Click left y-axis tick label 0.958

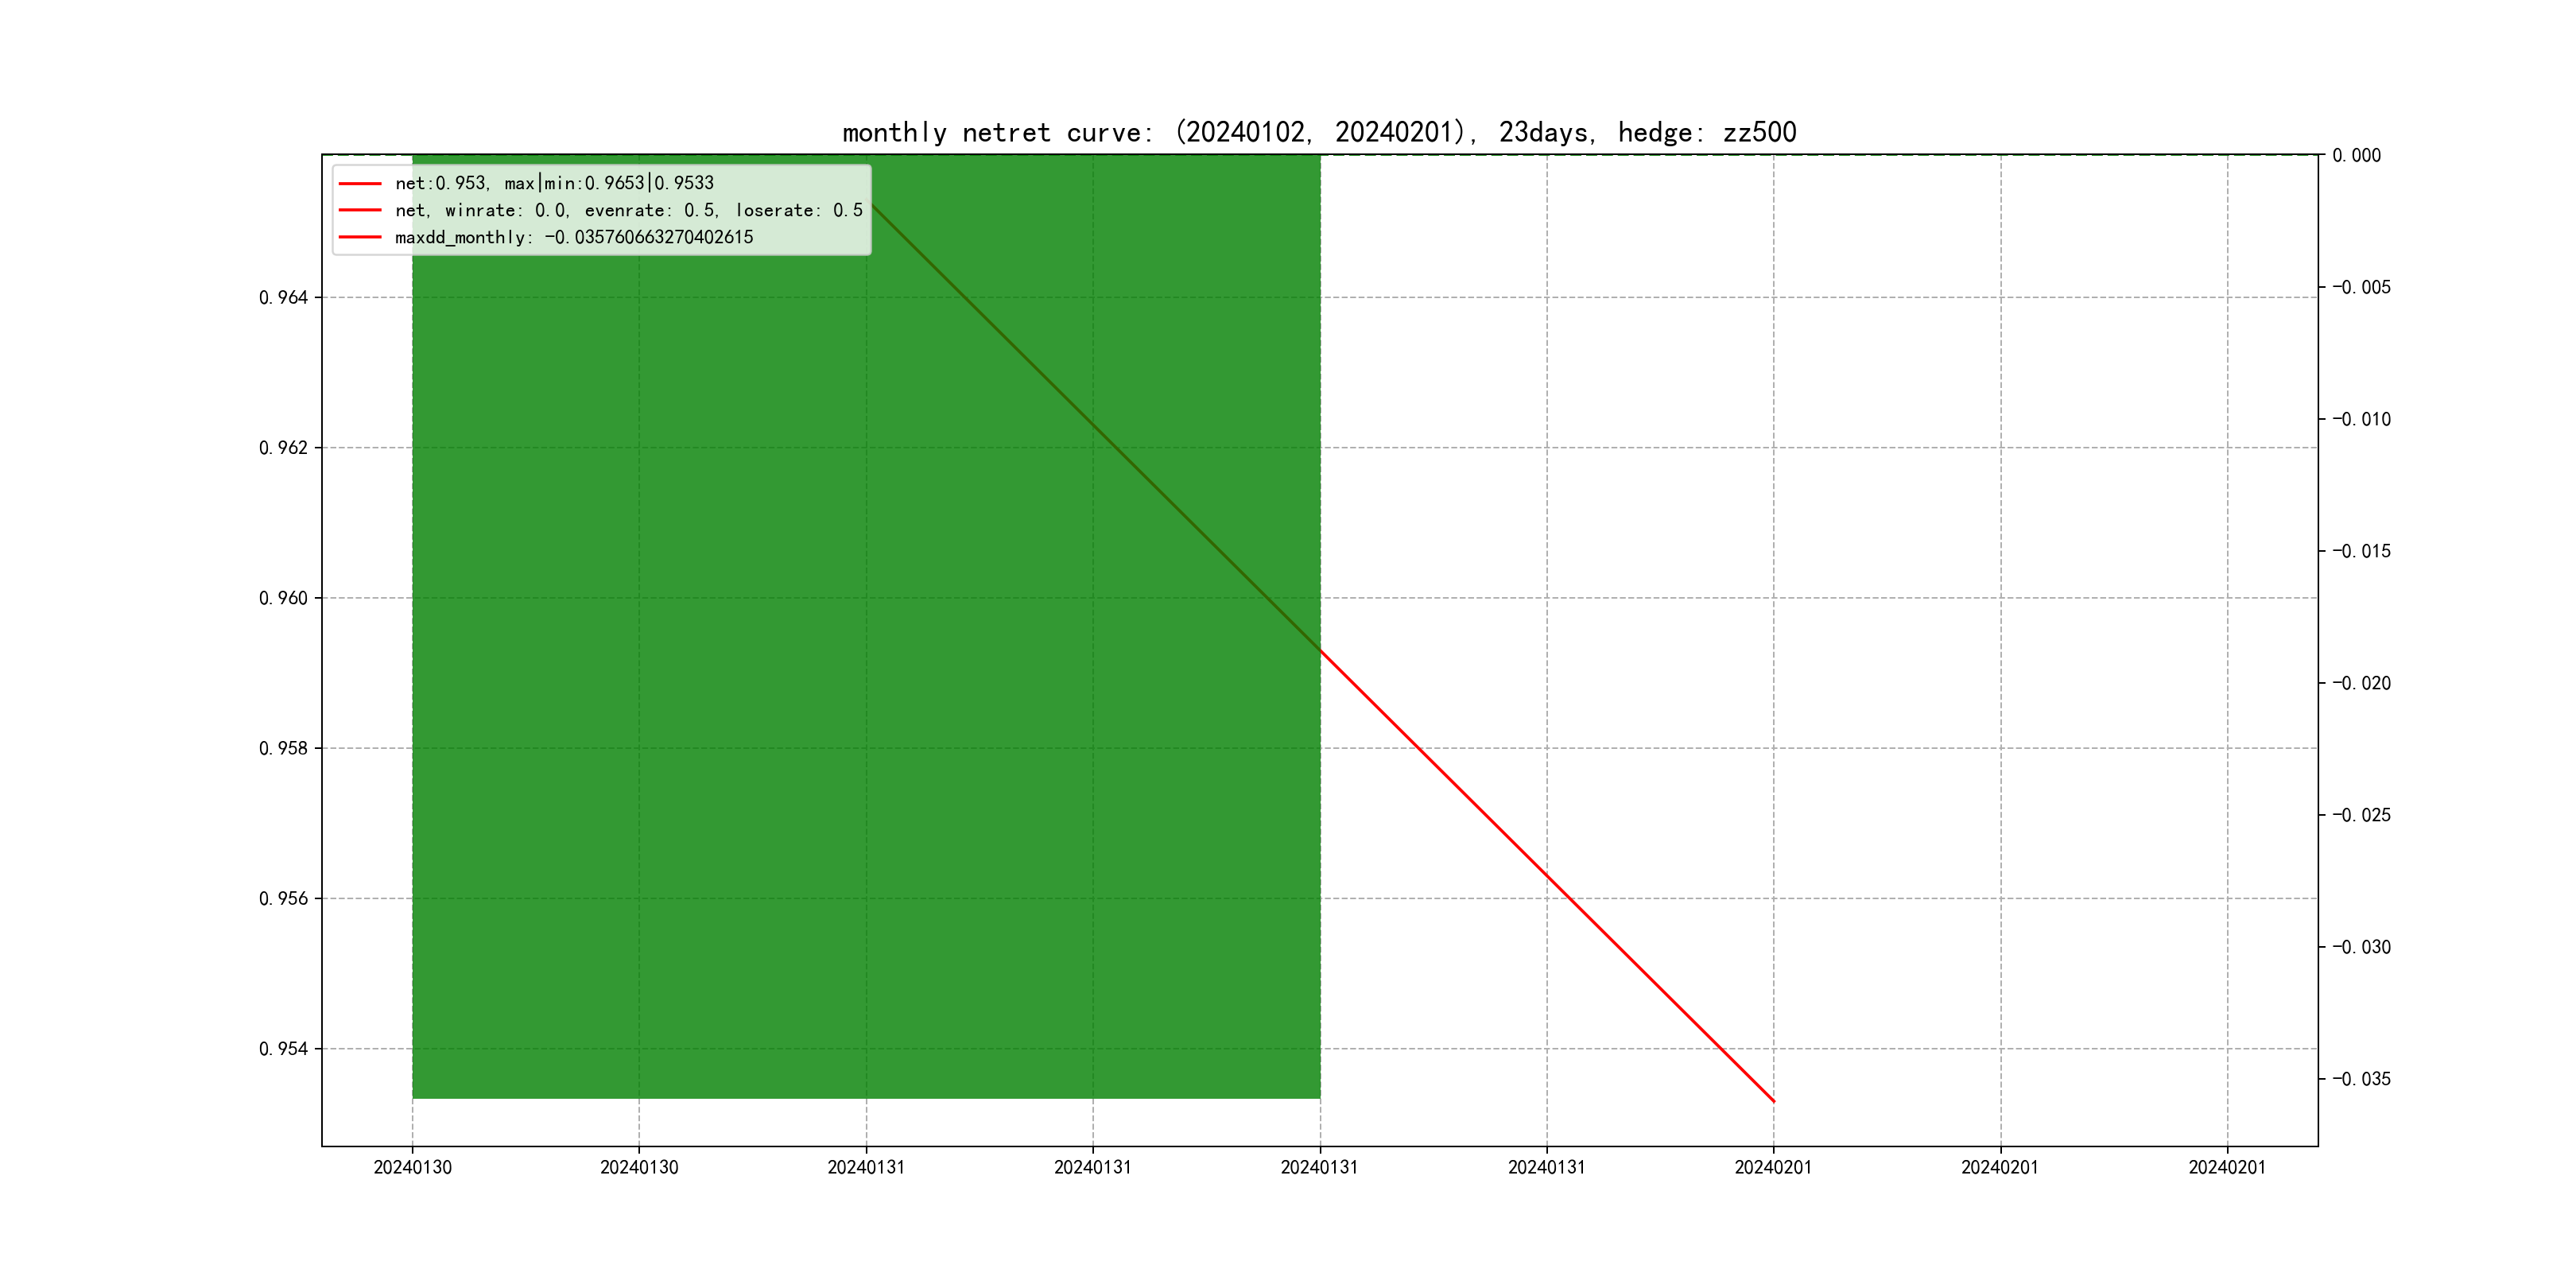click(x=283, y=748)
